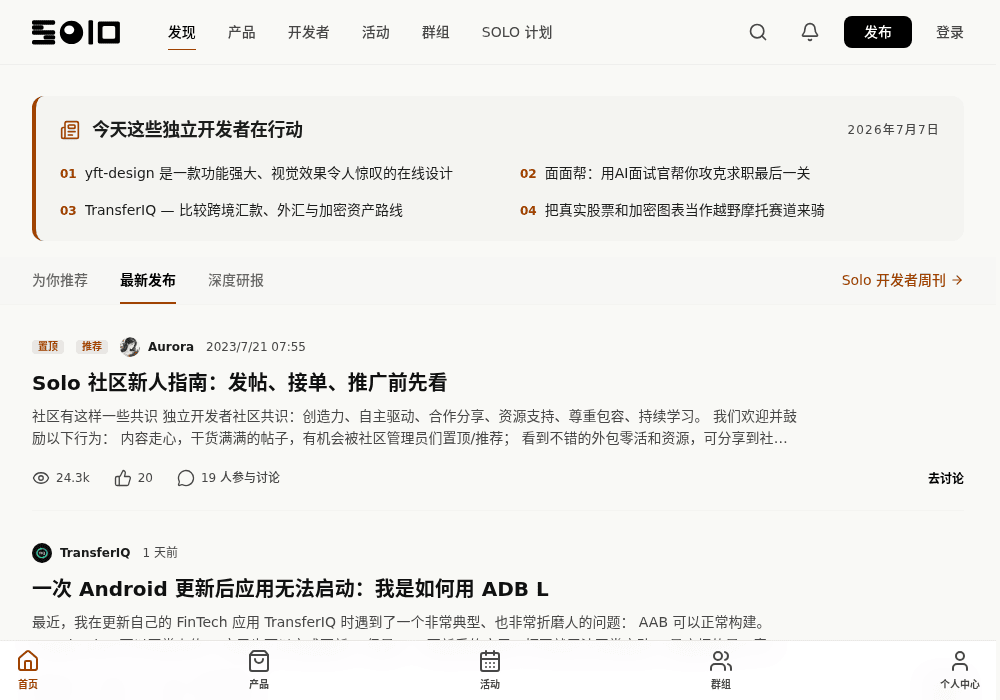Click 登录 to log in

click(950, 33)
